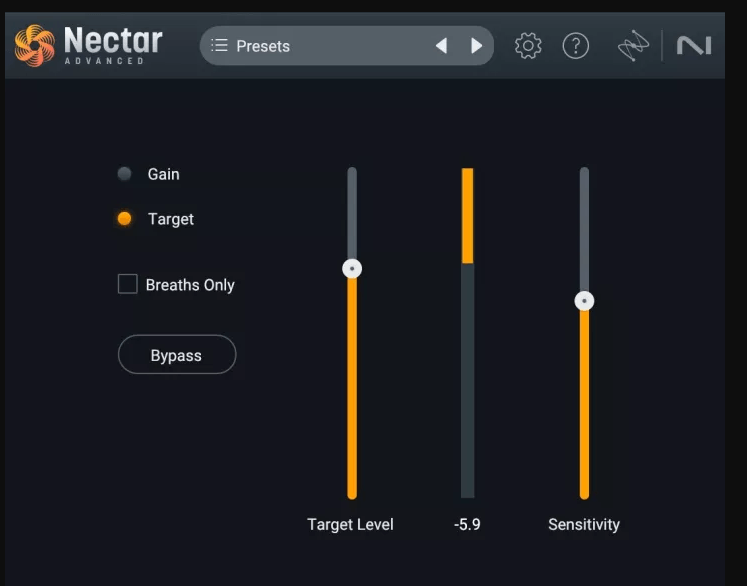The width and height of the screenshot is (747, 586).
Task: Click the orange gain reduction meter
Action: (467, 215)
